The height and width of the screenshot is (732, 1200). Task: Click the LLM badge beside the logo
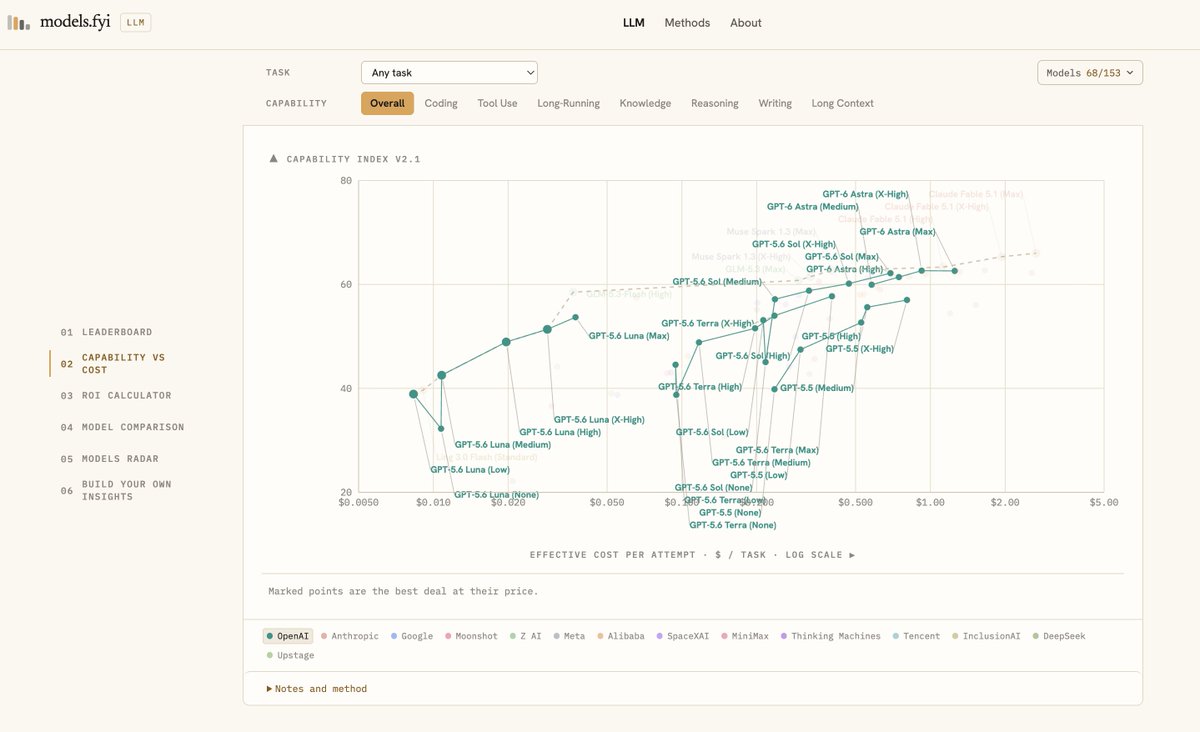point(135,22)
